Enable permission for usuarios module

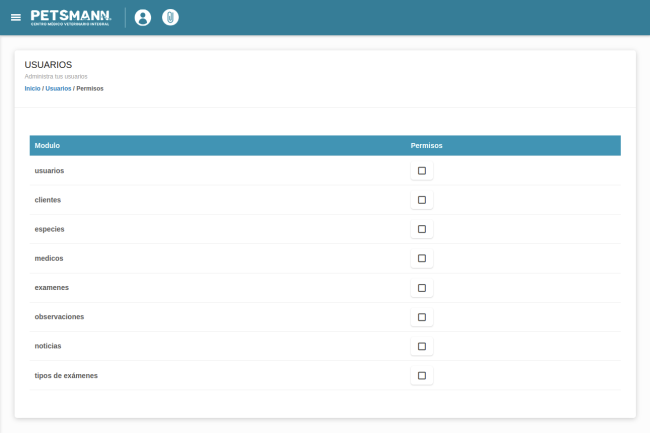(421, 171)
